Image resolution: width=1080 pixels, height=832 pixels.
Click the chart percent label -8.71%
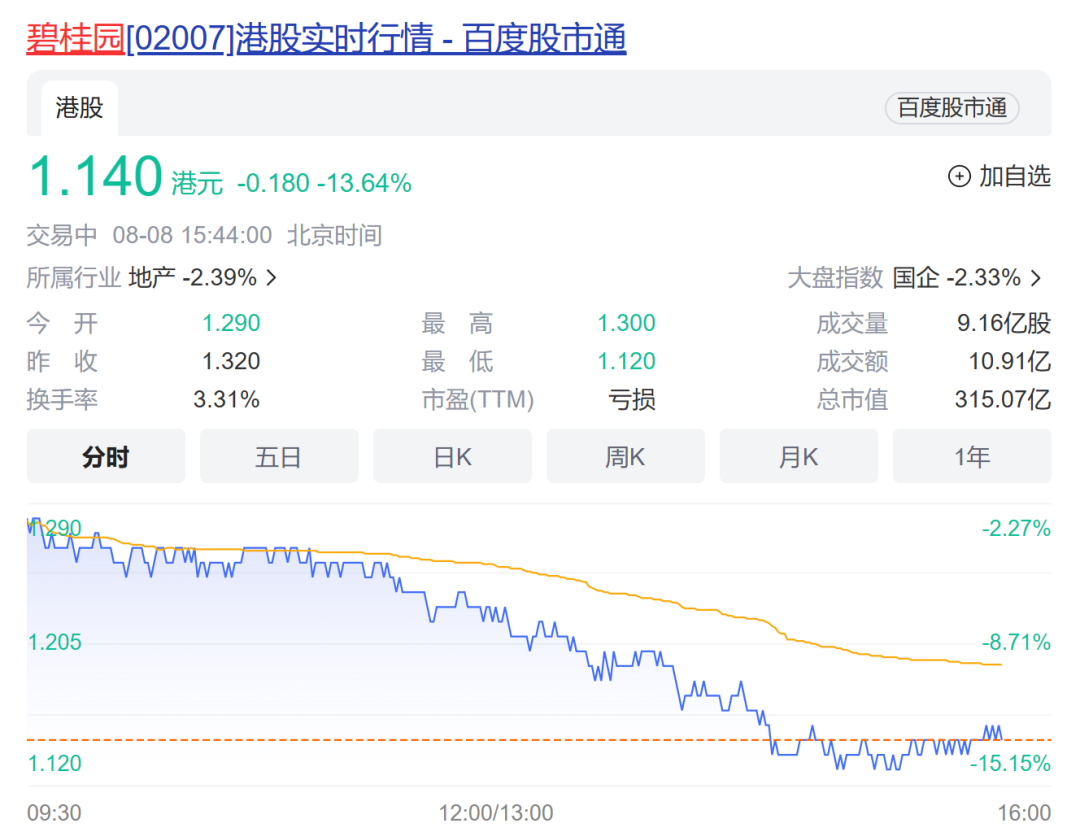(x=1016, y=642)
